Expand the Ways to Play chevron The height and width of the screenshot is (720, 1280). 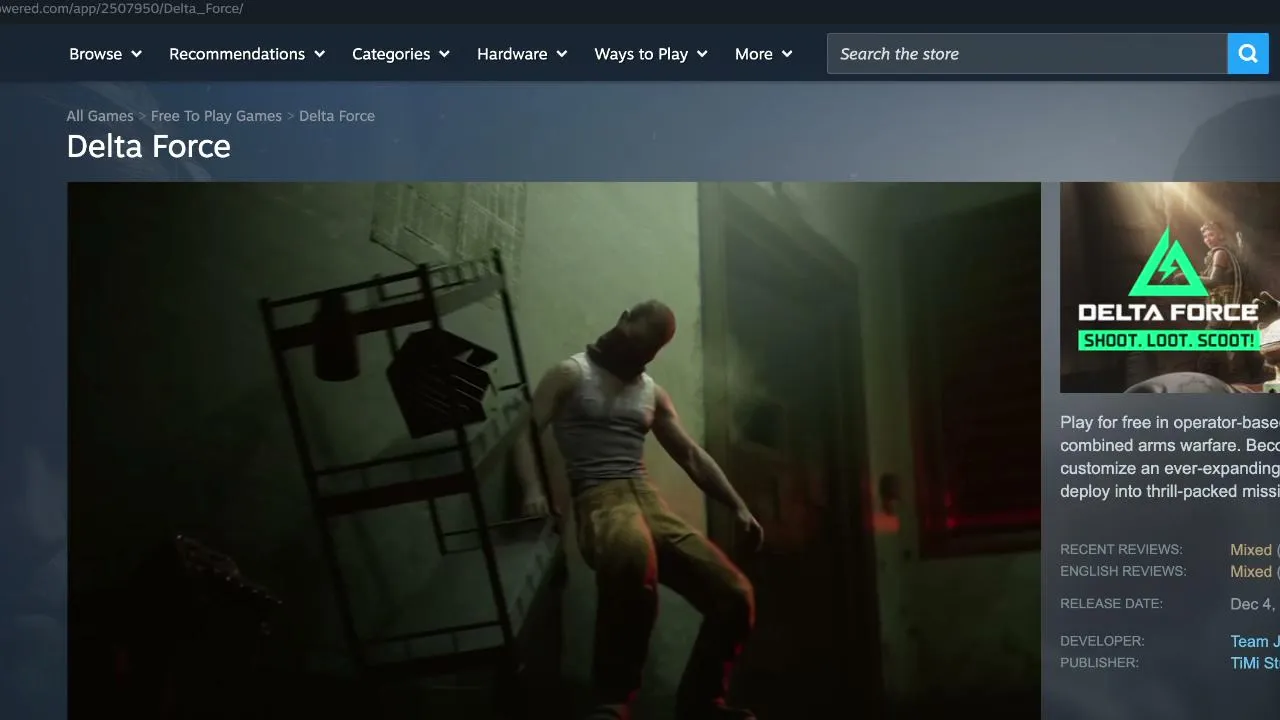(702, 54)
